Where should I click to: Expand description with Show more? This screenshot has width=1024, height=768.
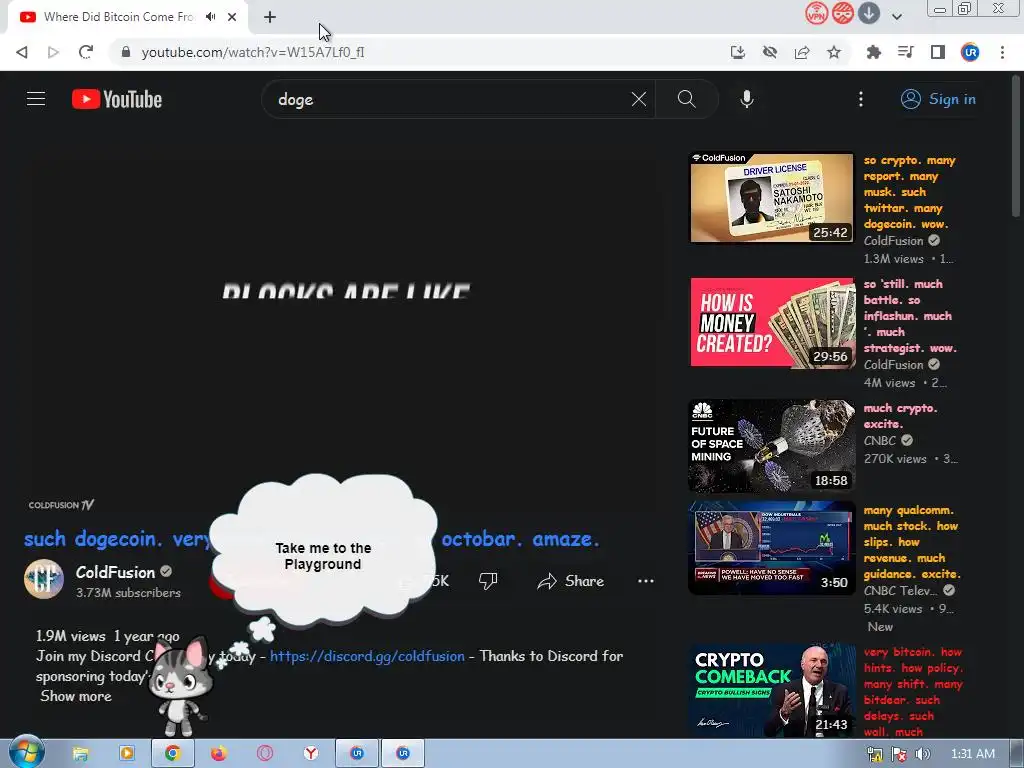[76, 696]
